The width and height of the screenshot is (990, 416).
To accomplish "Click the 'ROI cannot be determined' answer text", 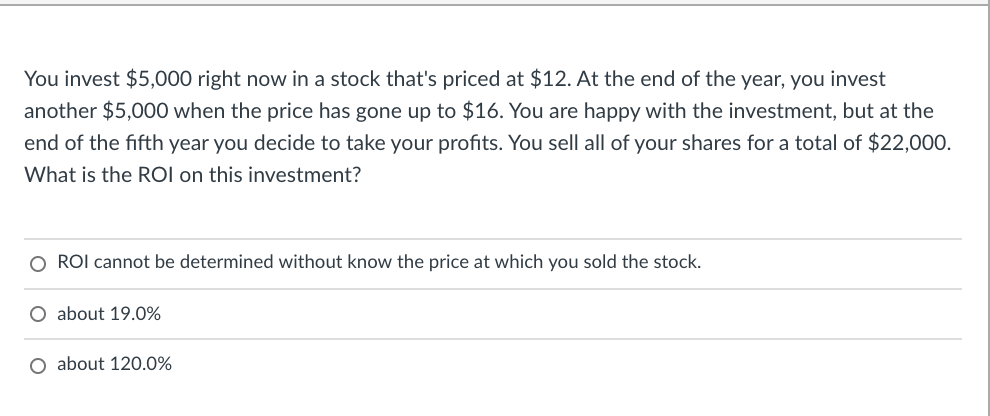I will coord(380,264).
